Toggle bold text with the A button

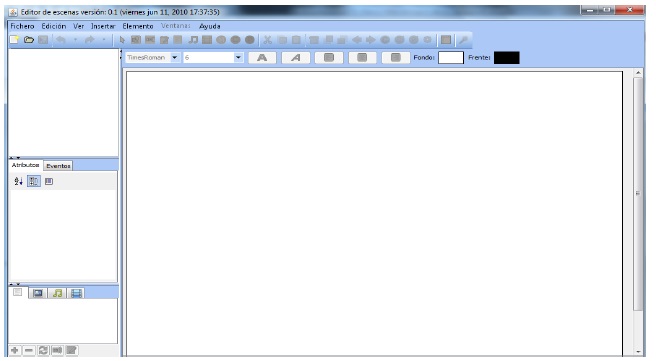262,58
